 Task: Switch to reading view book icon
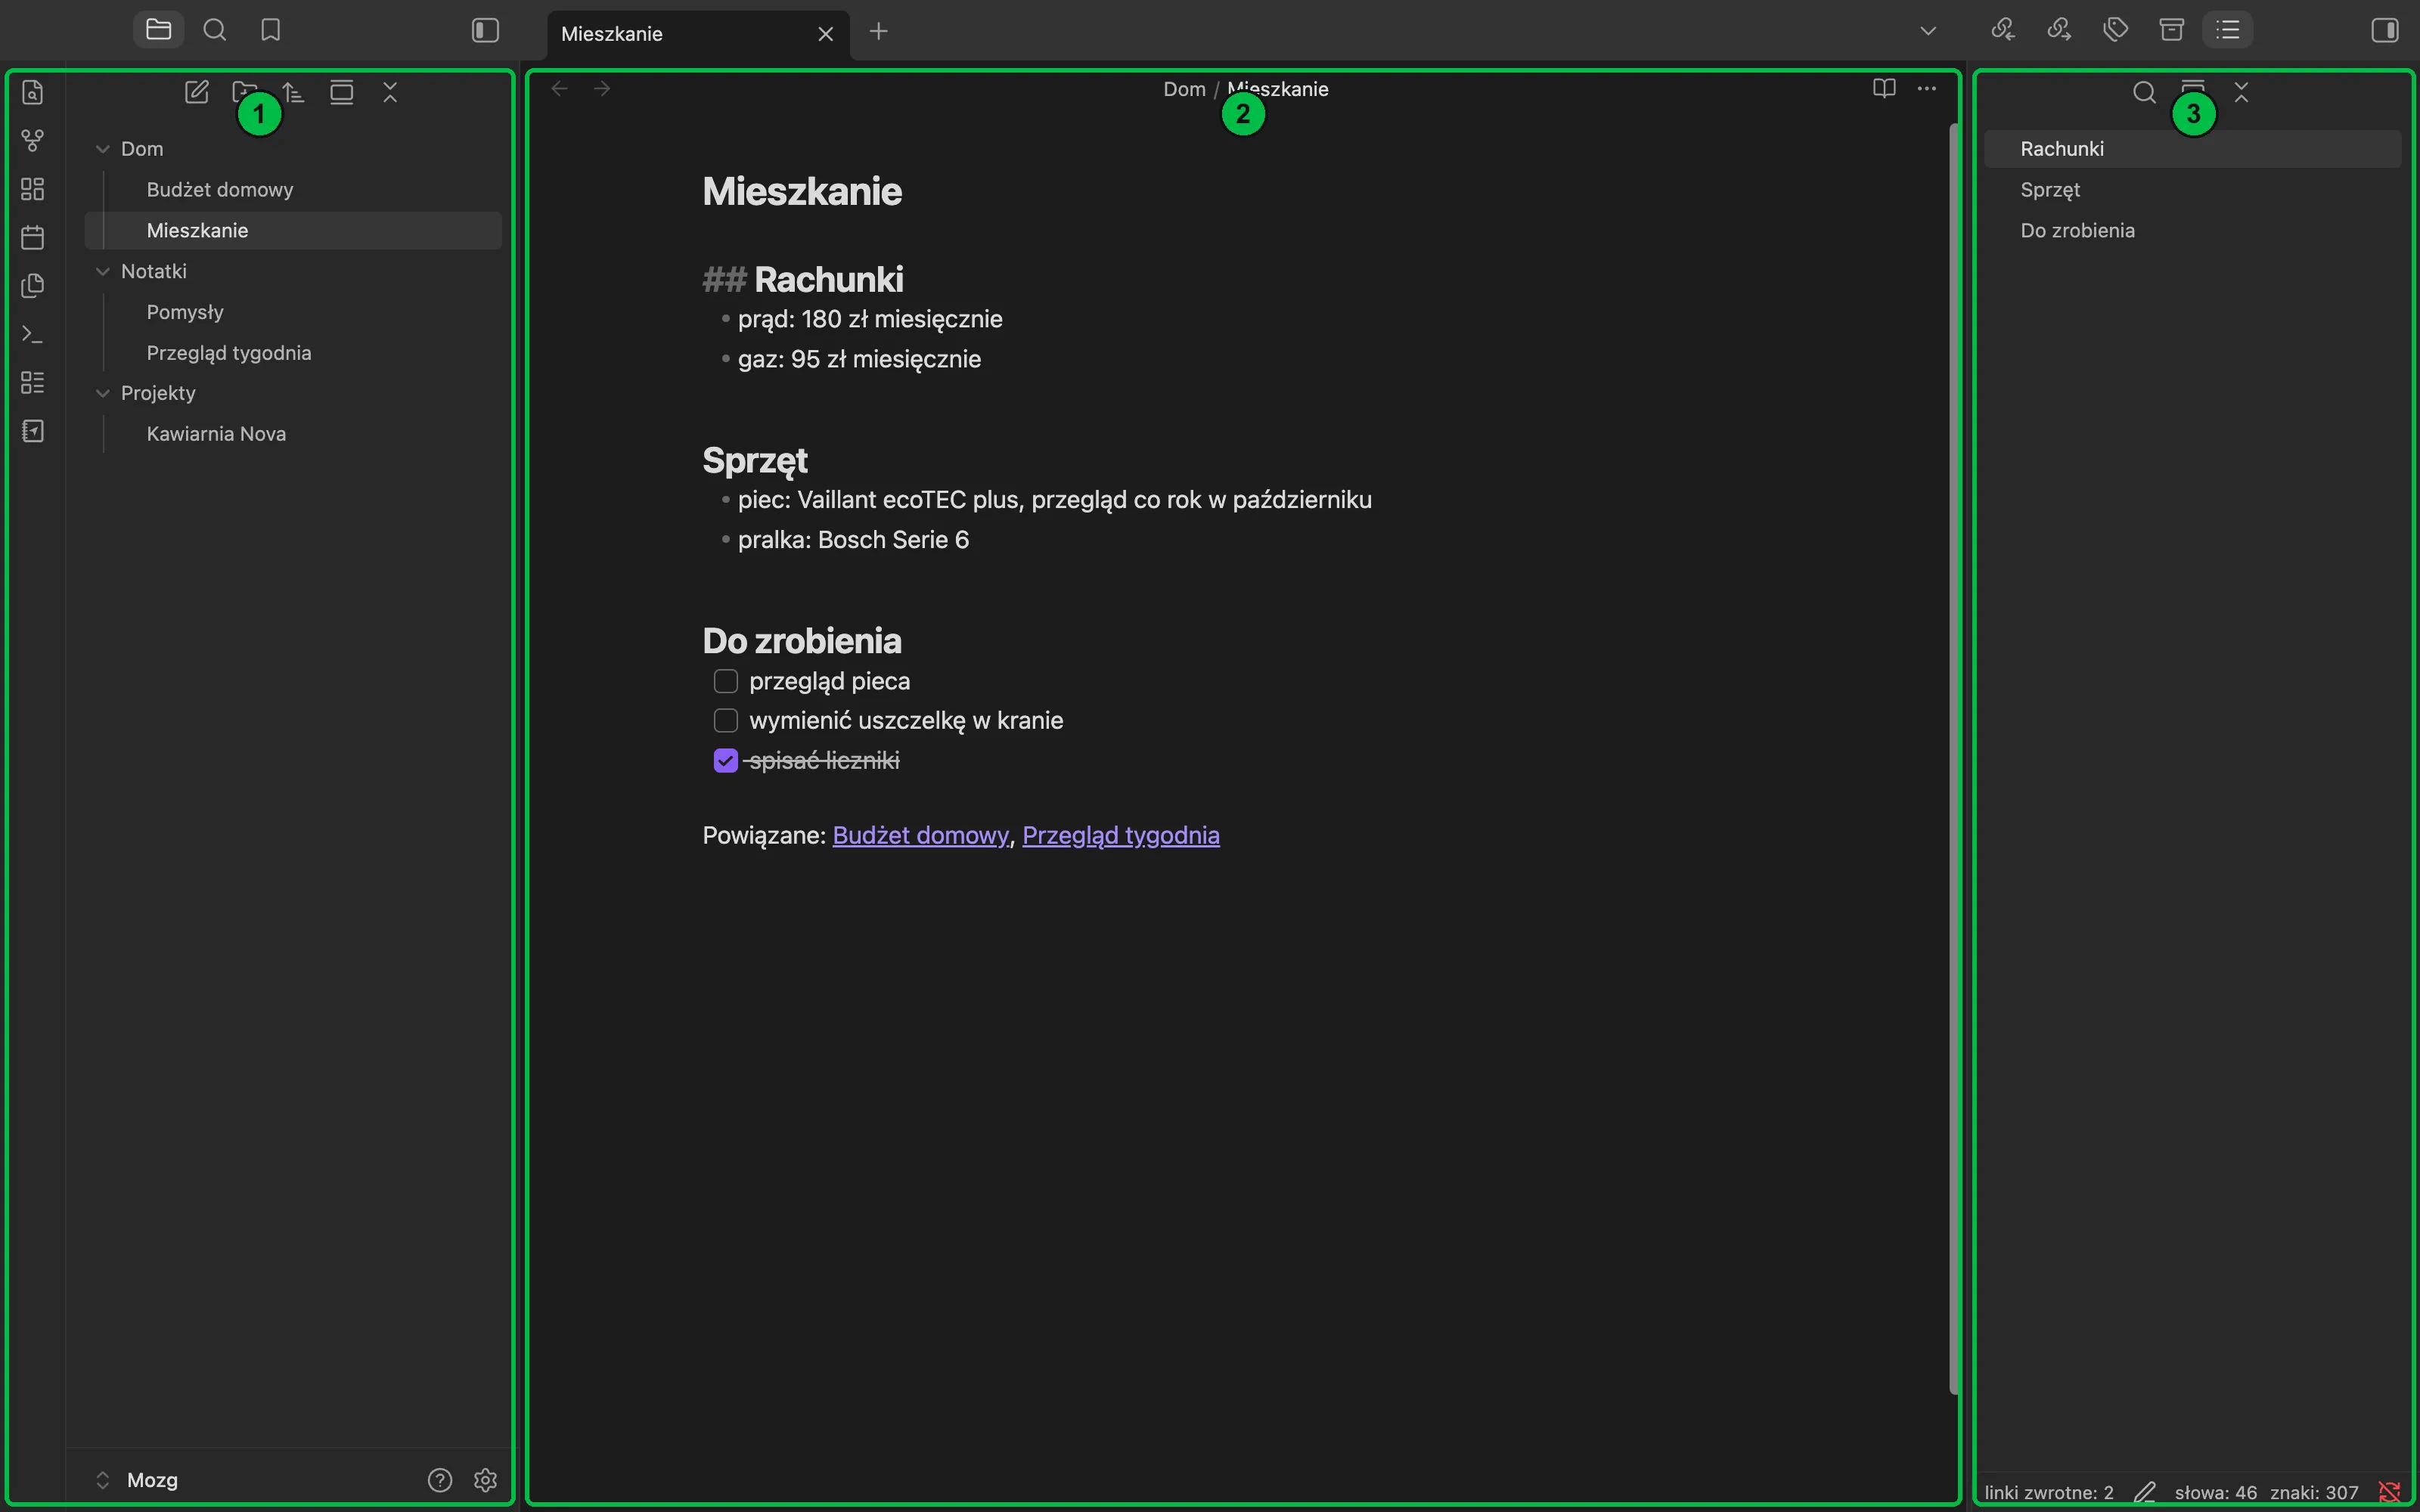pyautogui.click(x=1884, y=89)
